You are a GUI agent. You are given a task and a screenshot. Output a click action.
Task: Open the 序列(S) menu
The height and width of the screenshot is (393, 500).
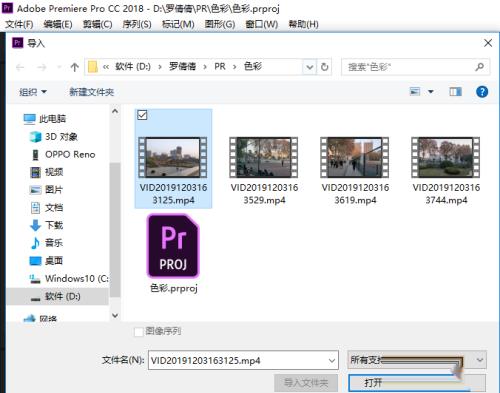pos(137,24)
